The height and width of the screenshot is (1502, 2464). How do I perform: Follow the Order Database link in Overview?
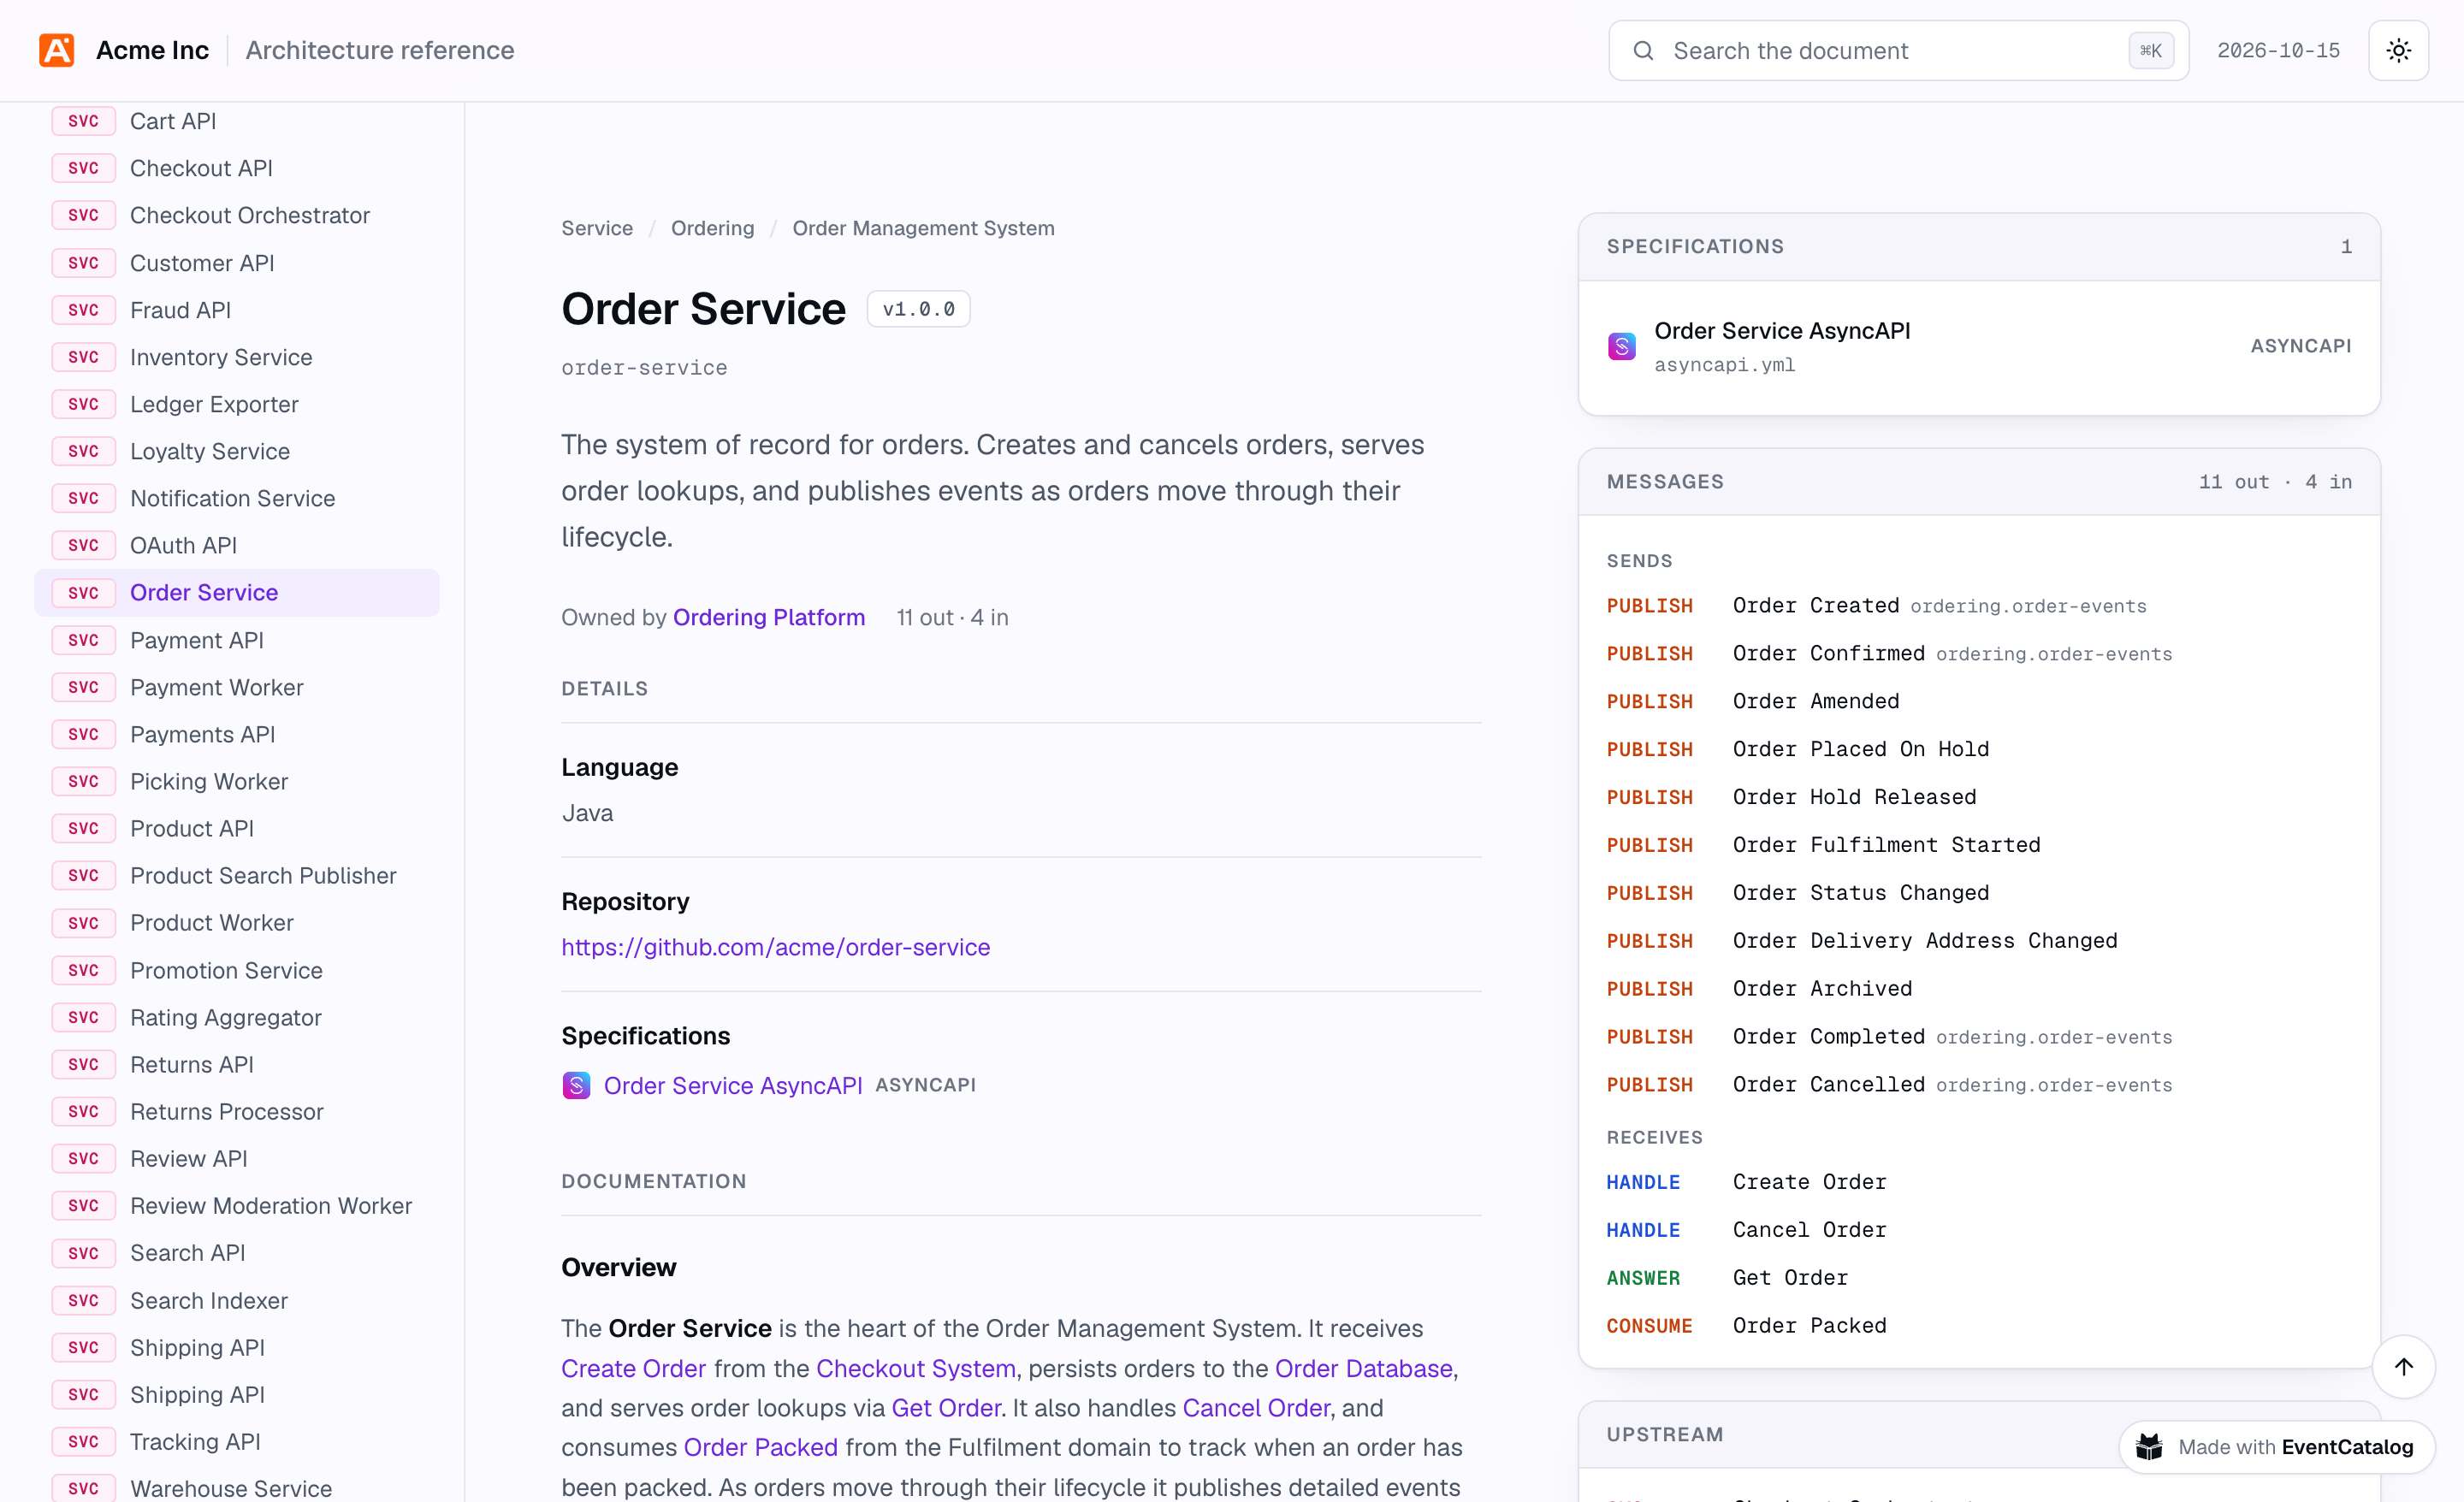point(1363,1368)
